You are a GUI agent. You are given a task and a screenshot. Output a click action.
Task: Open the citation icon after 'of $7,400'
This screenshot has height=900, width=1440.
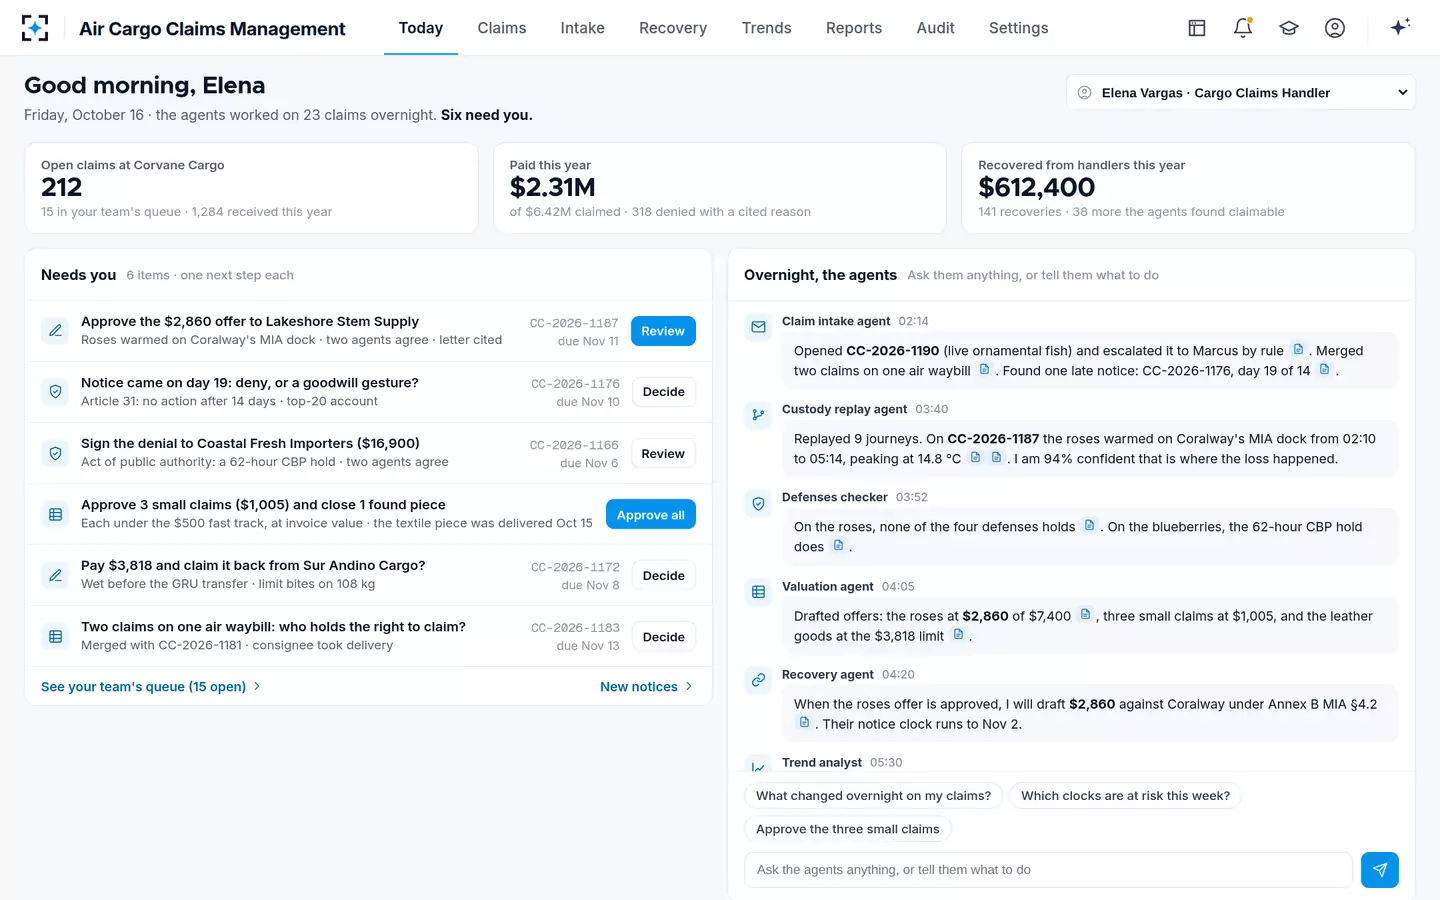click(1085, 615)
